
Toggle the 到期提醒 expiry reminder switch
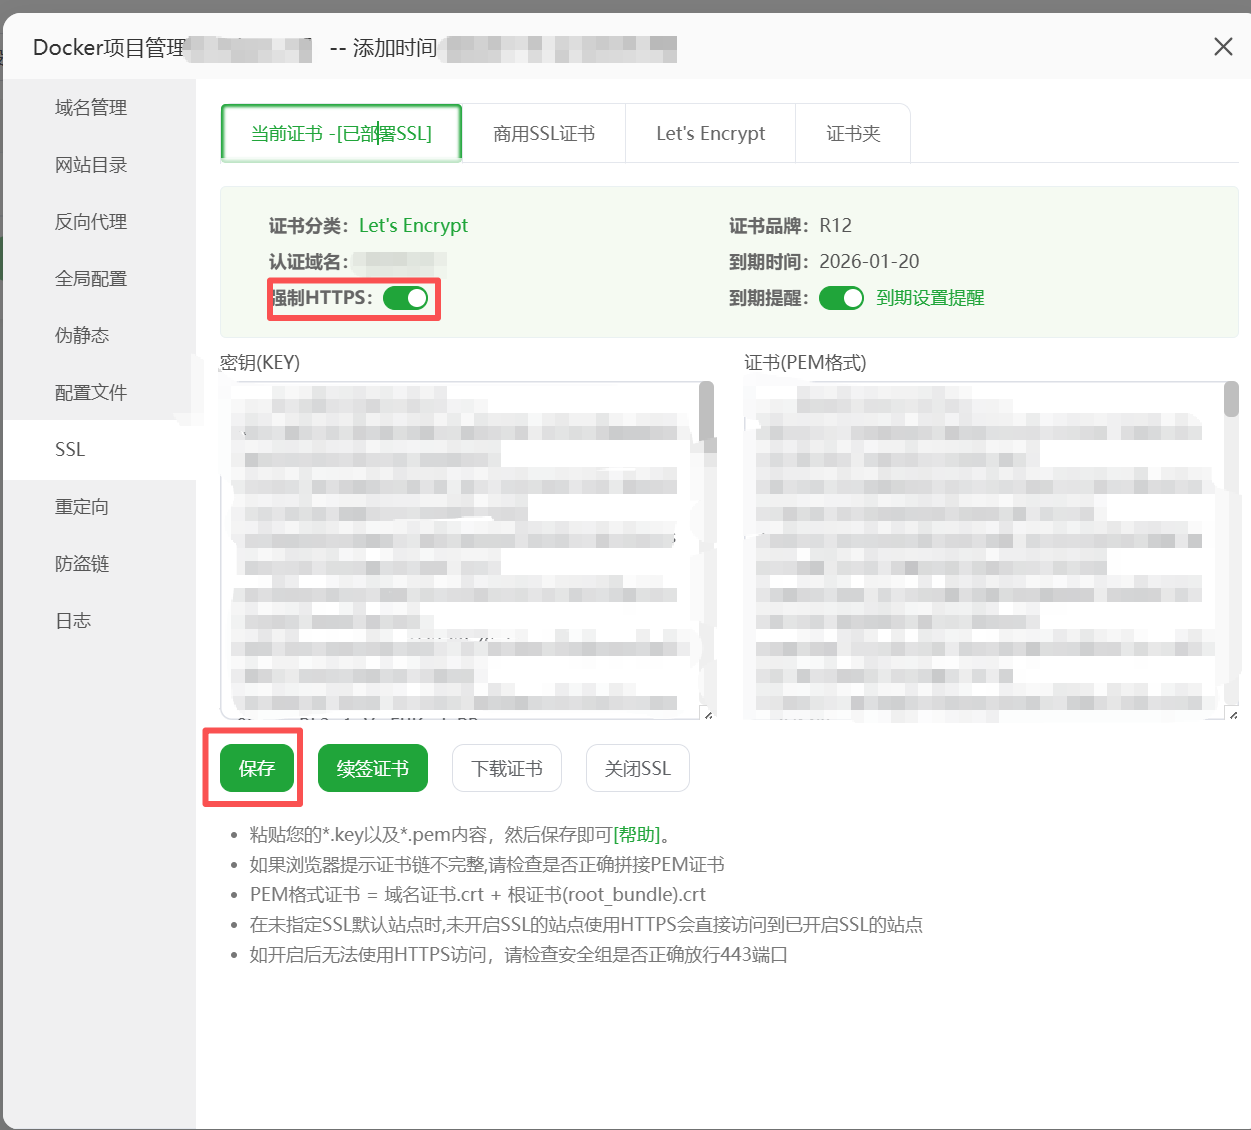click(x=841, y=298)
